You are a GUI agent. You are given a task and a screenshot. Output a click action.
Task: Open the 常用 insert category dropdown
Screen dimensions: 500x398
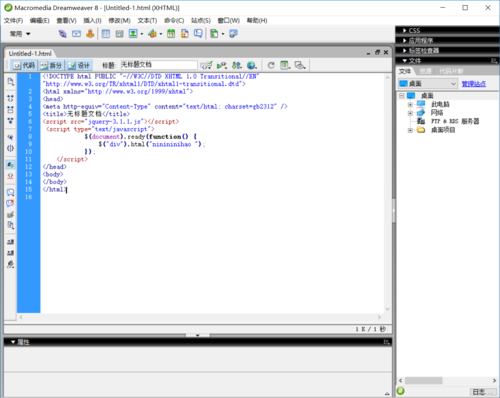20,34
